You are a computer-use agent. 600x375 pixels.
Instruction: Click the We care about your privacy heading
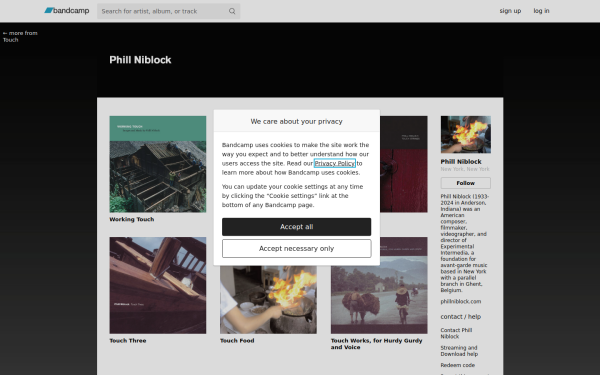pos(296,121)
